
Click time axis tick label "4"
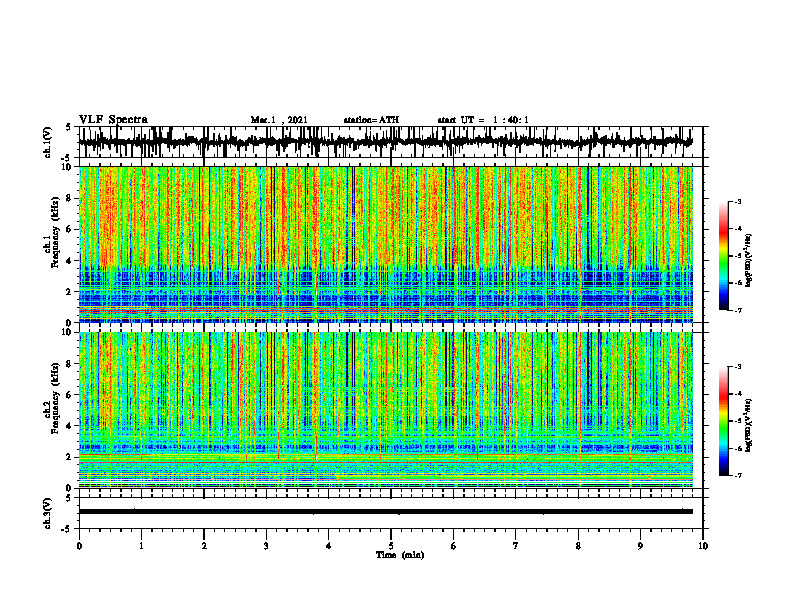328,546
